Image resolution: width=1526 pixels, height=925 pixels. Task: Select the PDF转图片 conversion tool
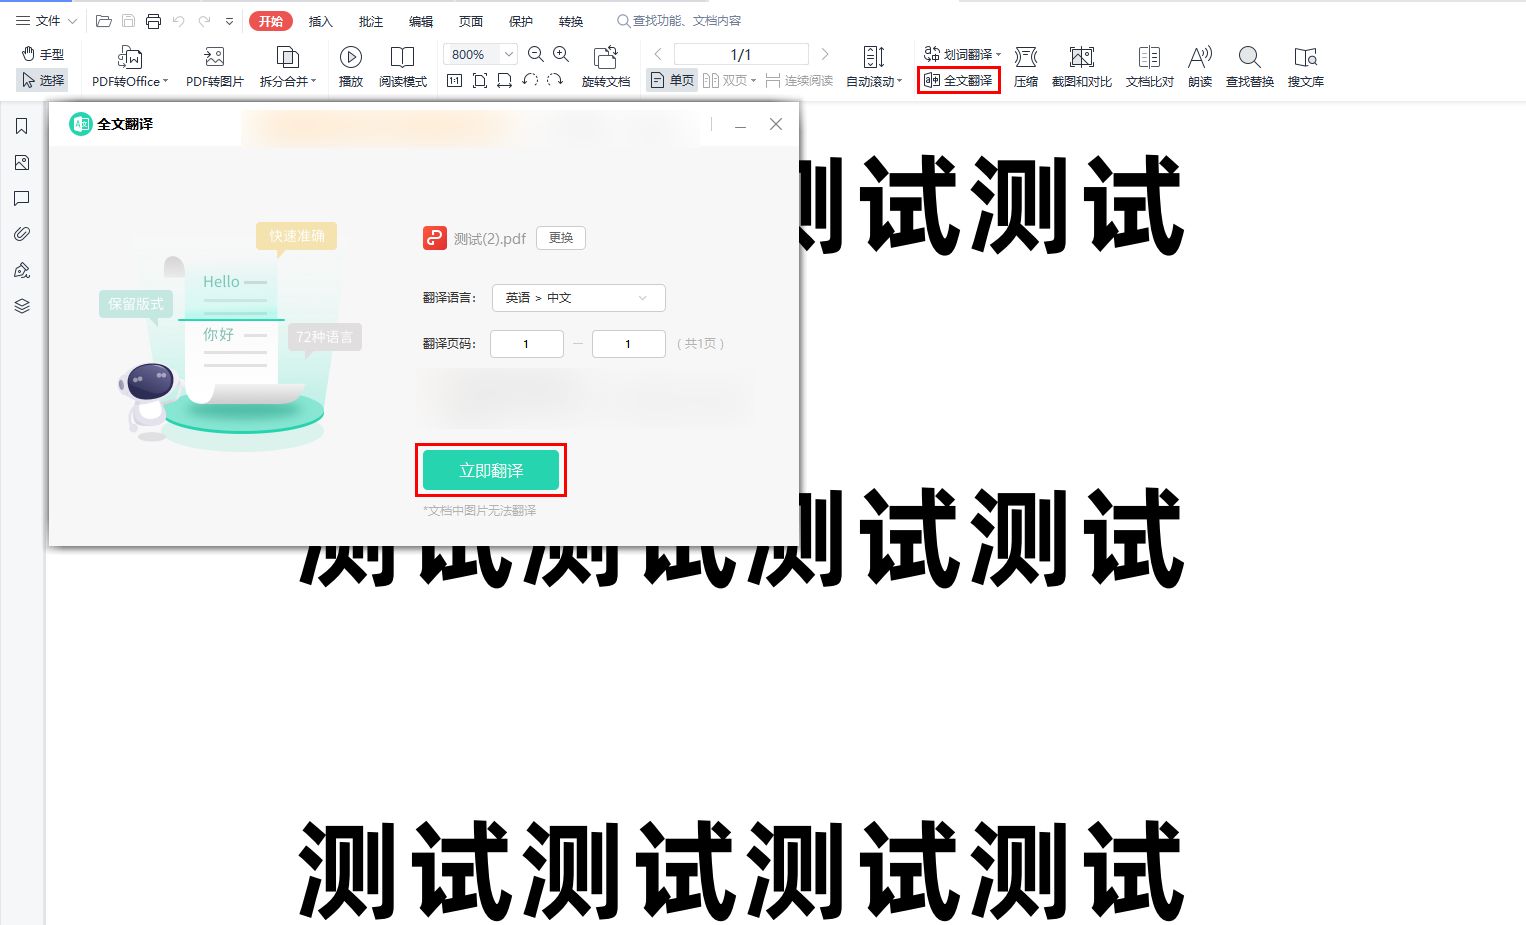pos(213,65)
